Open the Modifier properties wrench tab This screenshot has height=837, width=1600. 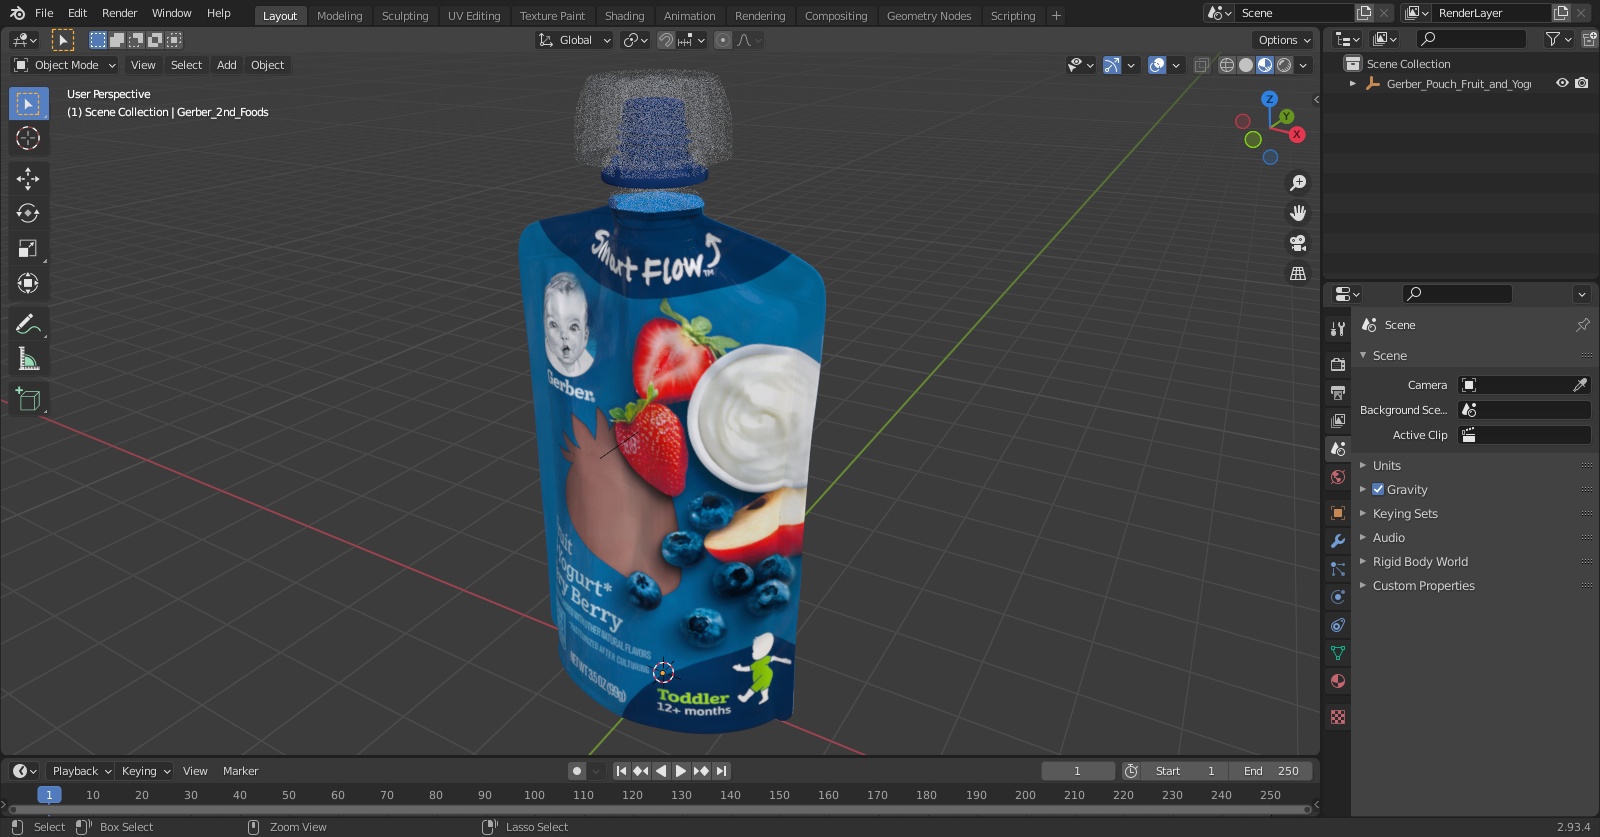pyautogui.click(x=1338, y=541)
